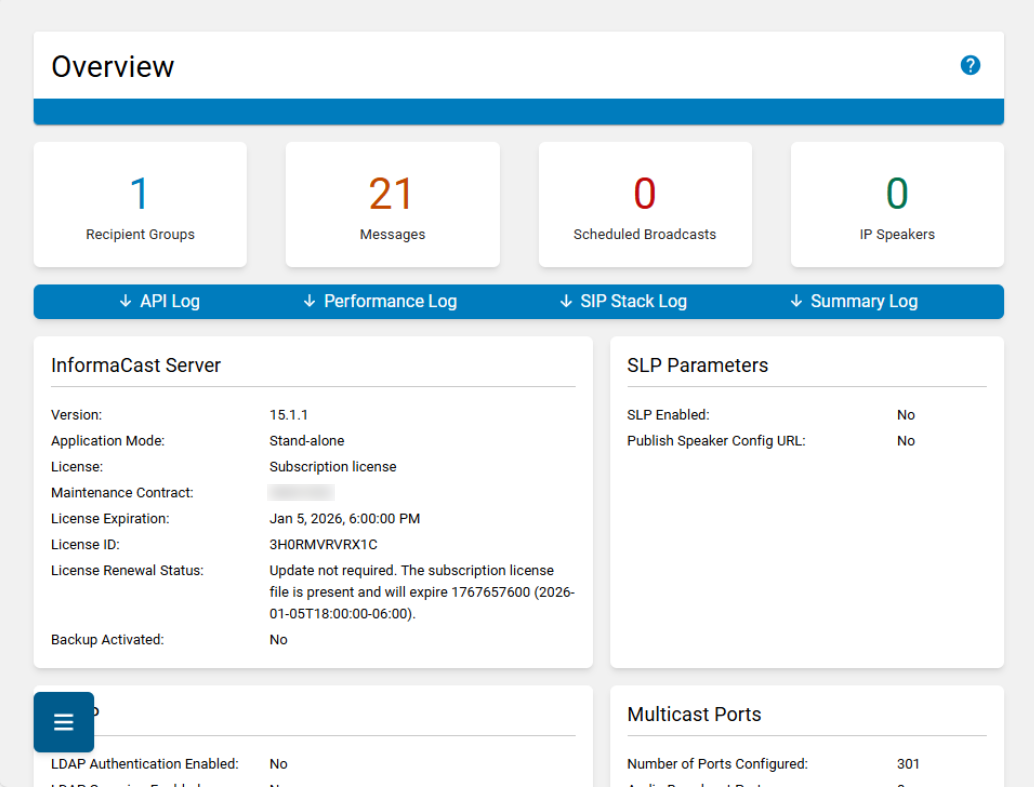Click the API Log download arrow icon
Screen dimensions: 1034x789
tap(125, 301)
